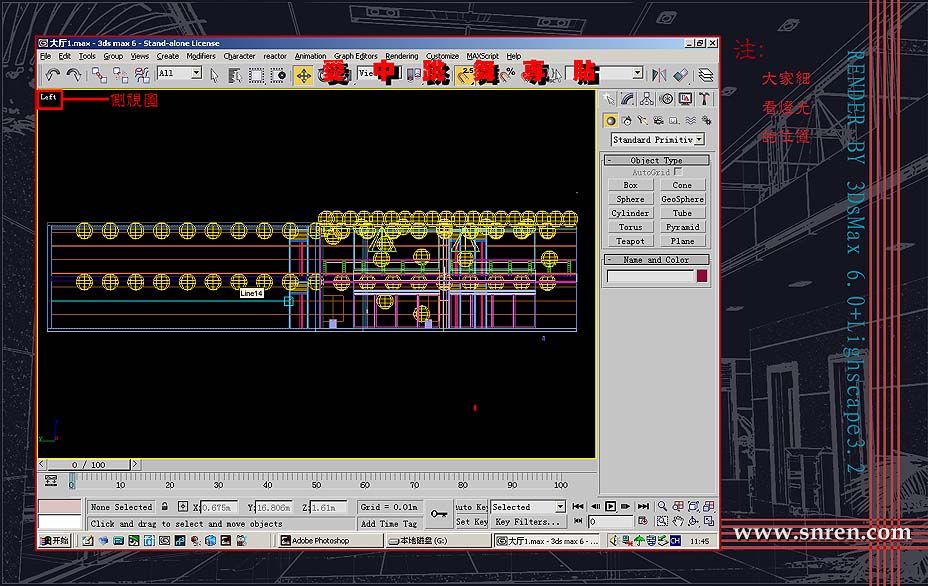Image resolution: width=928 pixels, height=586 pixels.
Task: Switch to the Utilities hammer tab
Action: pos(704,99)
